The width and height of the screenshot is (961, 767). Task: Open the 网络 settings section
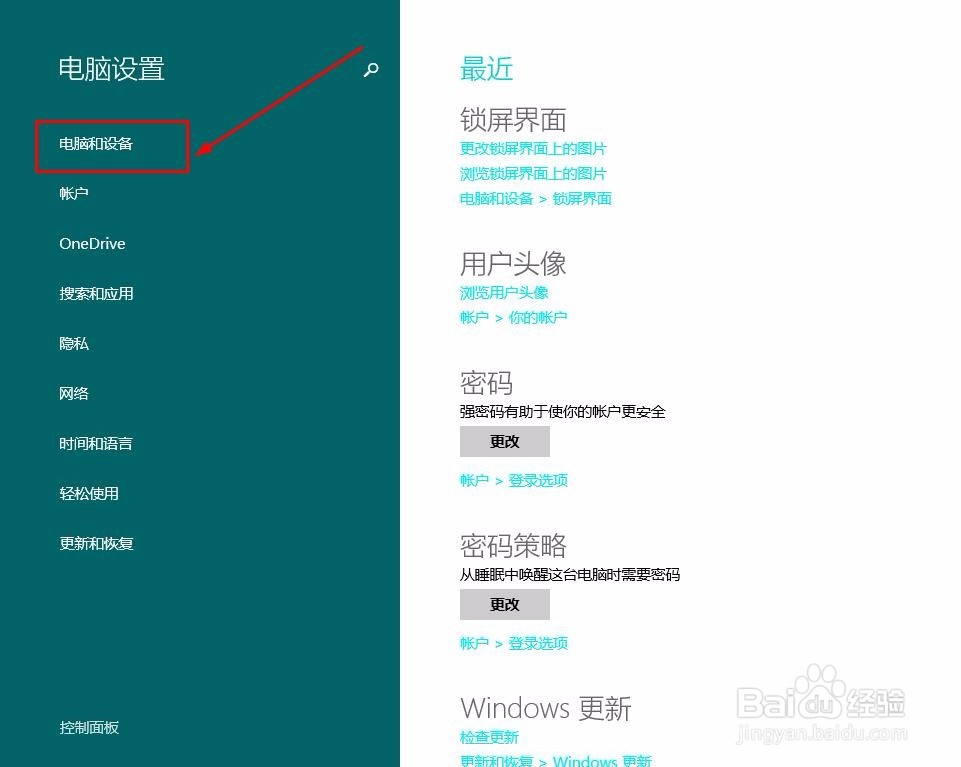click(x=73, y=393)
